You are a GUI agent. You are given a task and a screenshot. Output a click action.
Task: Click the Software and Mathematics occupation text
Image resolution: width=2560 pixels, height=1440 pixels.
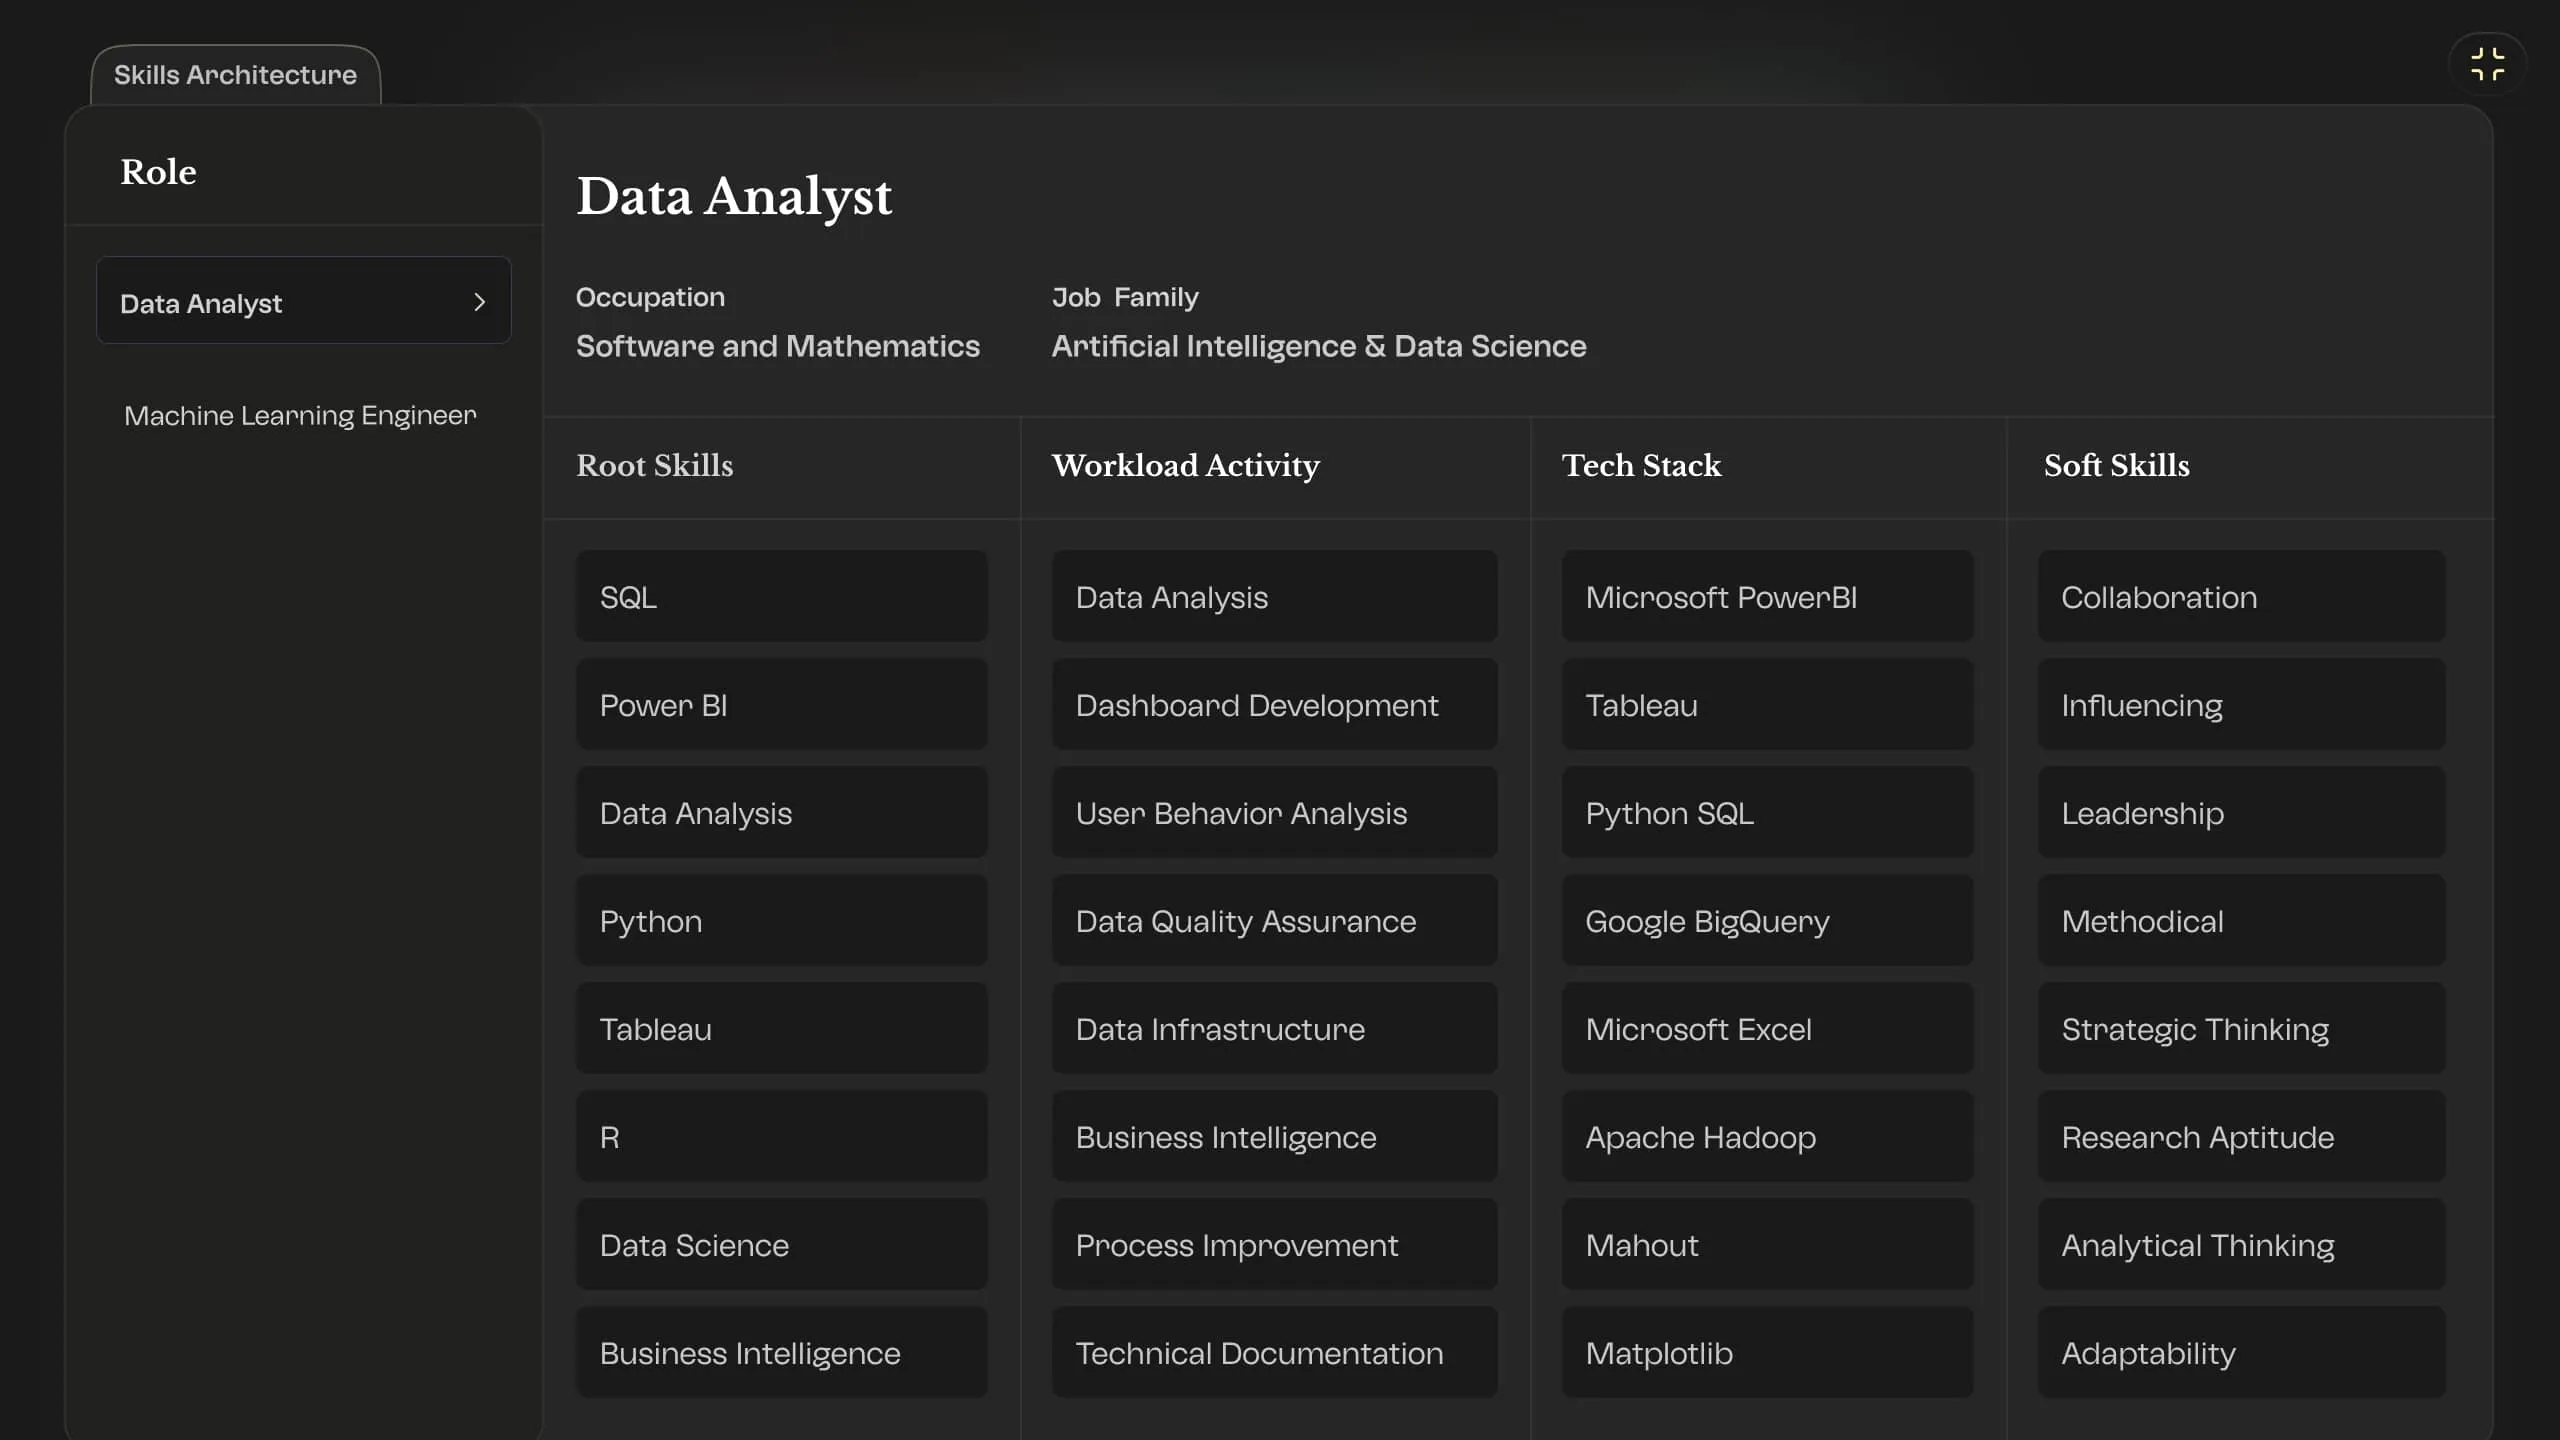click(x=777, y=346)
